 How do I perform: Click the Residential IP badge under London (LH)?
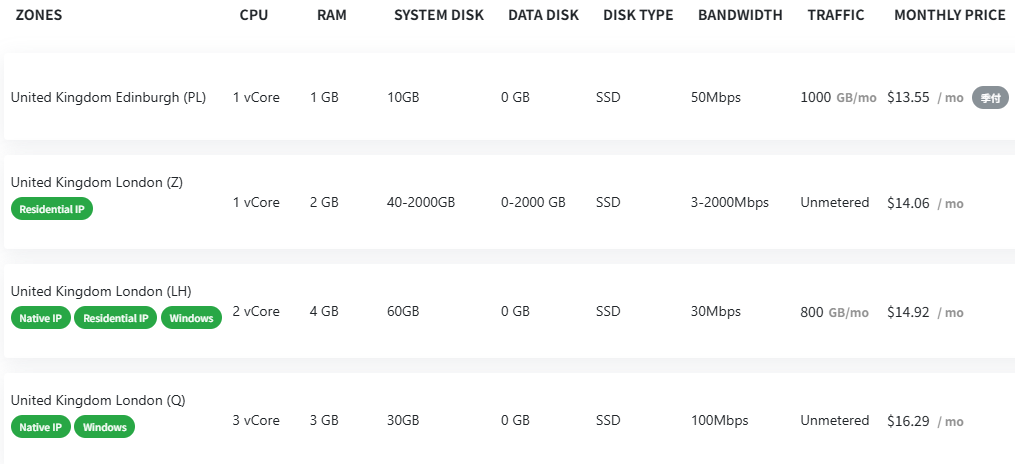point(116,318)
